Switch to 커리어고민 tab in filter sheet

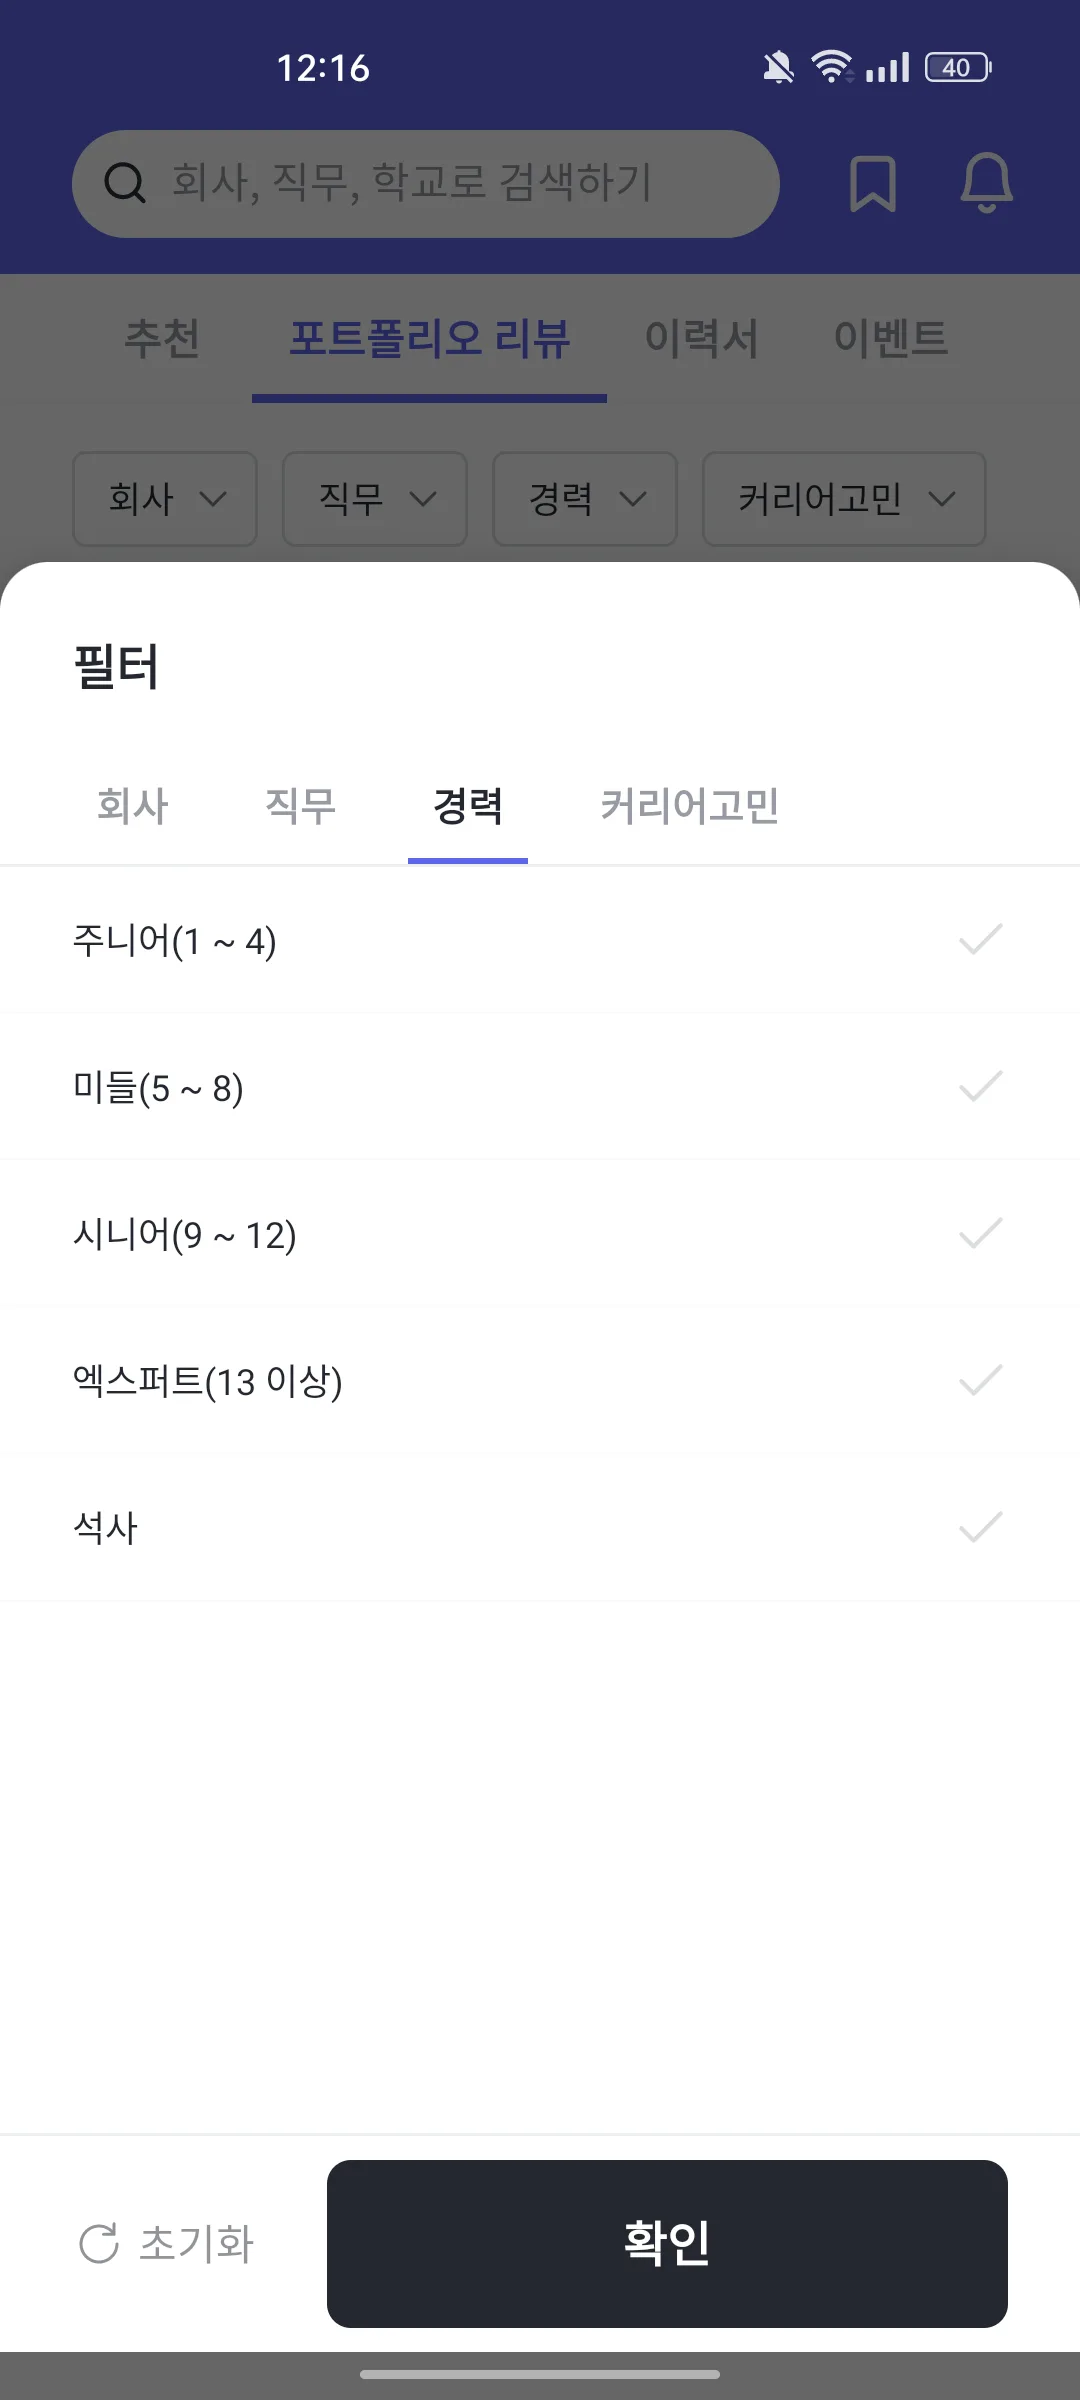[x=690, y=806]
